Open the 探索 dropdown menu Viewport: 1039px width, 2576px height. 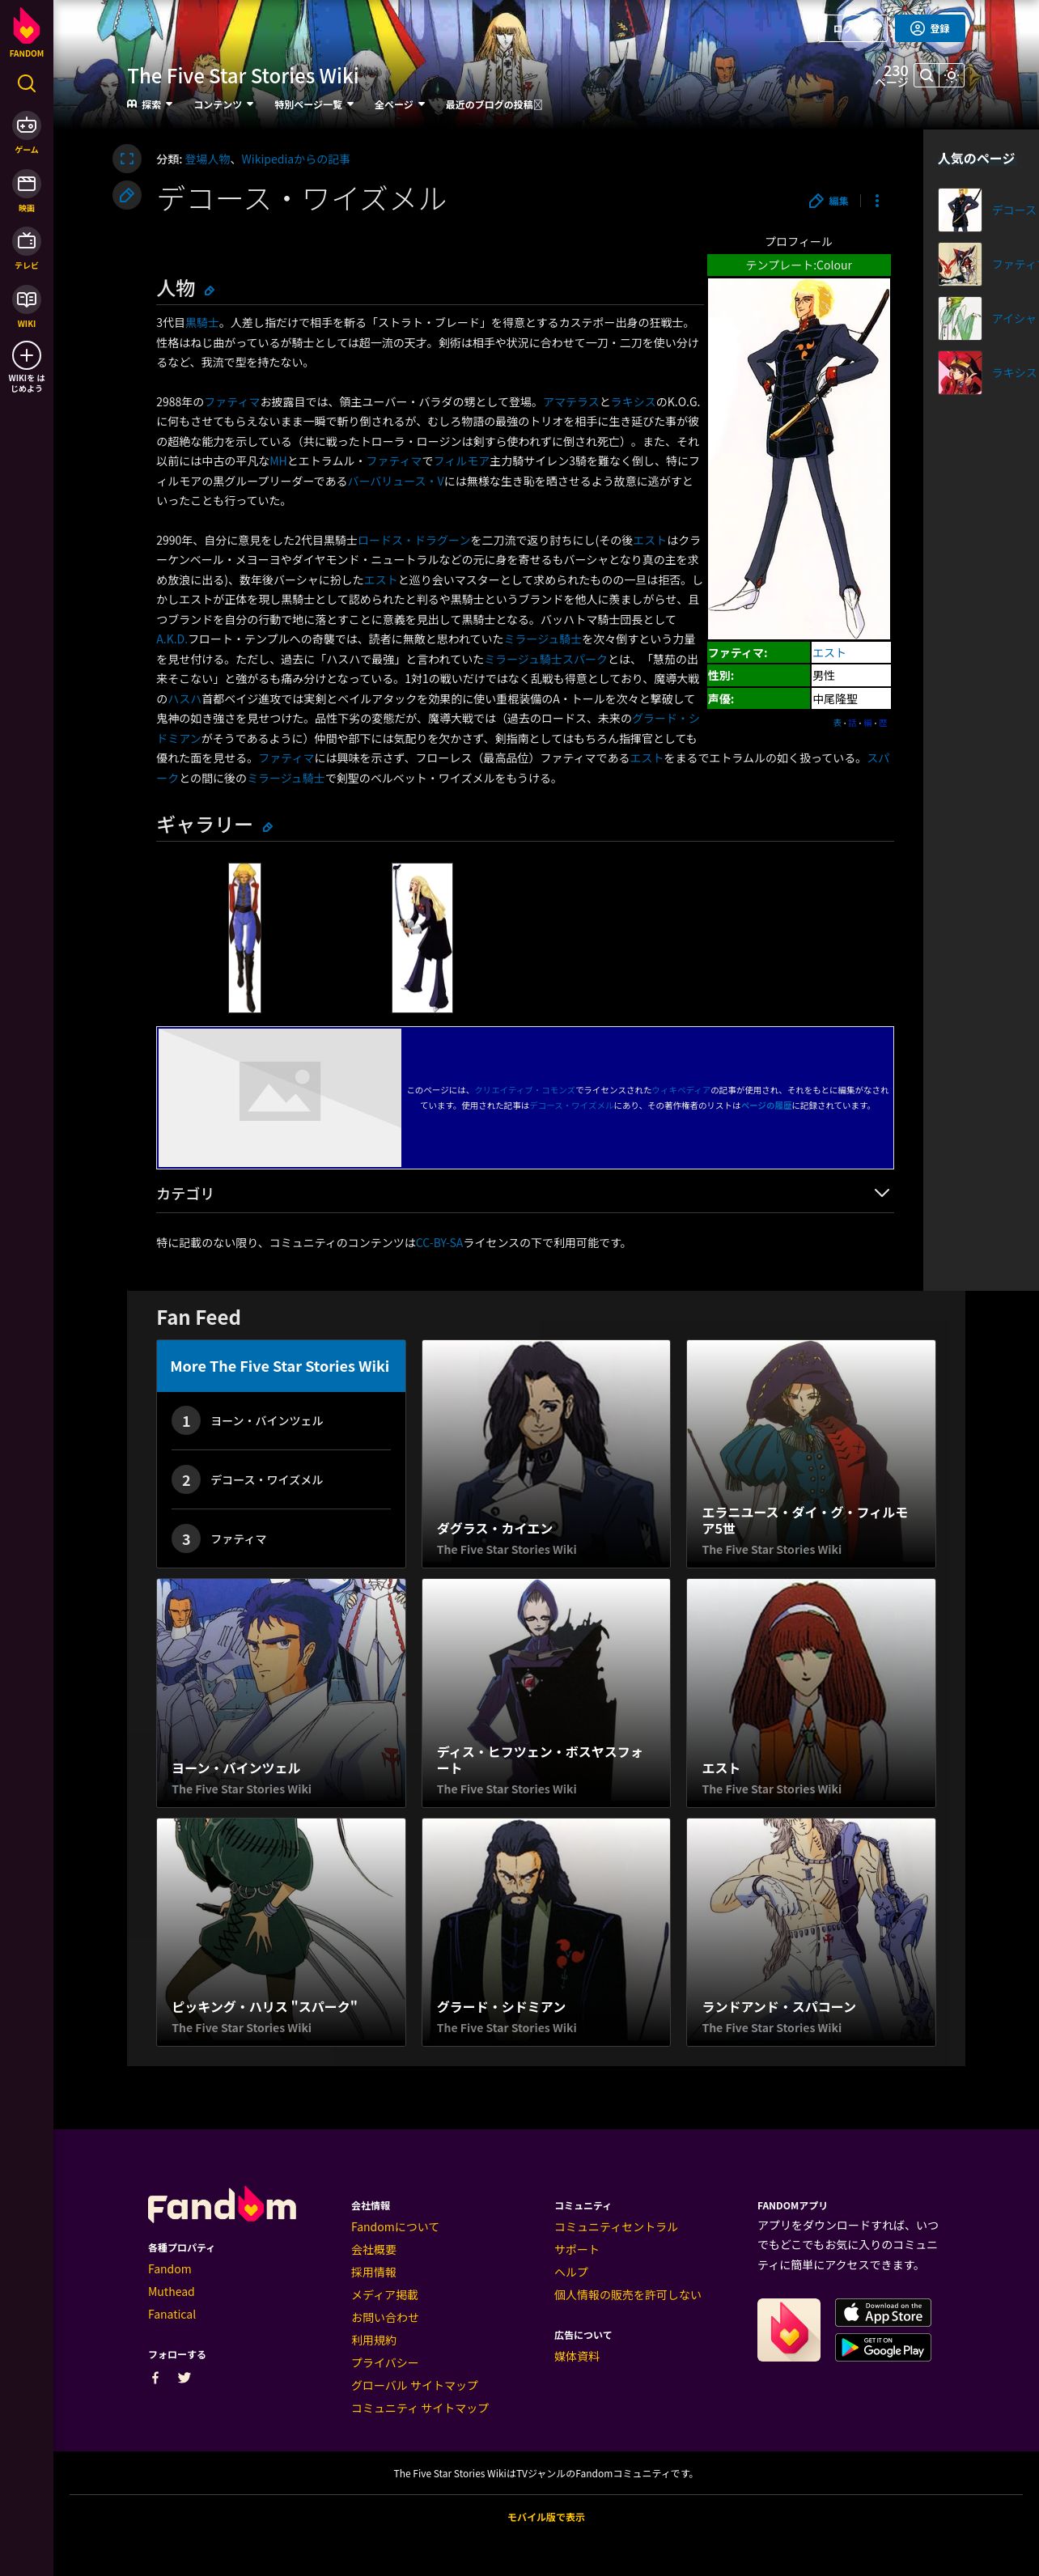[x=150, y=104]
